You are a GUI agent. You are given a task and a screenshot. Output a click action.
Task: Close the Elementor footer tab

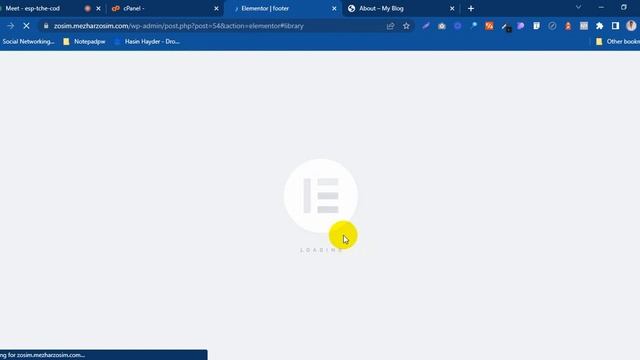point(334,8)
